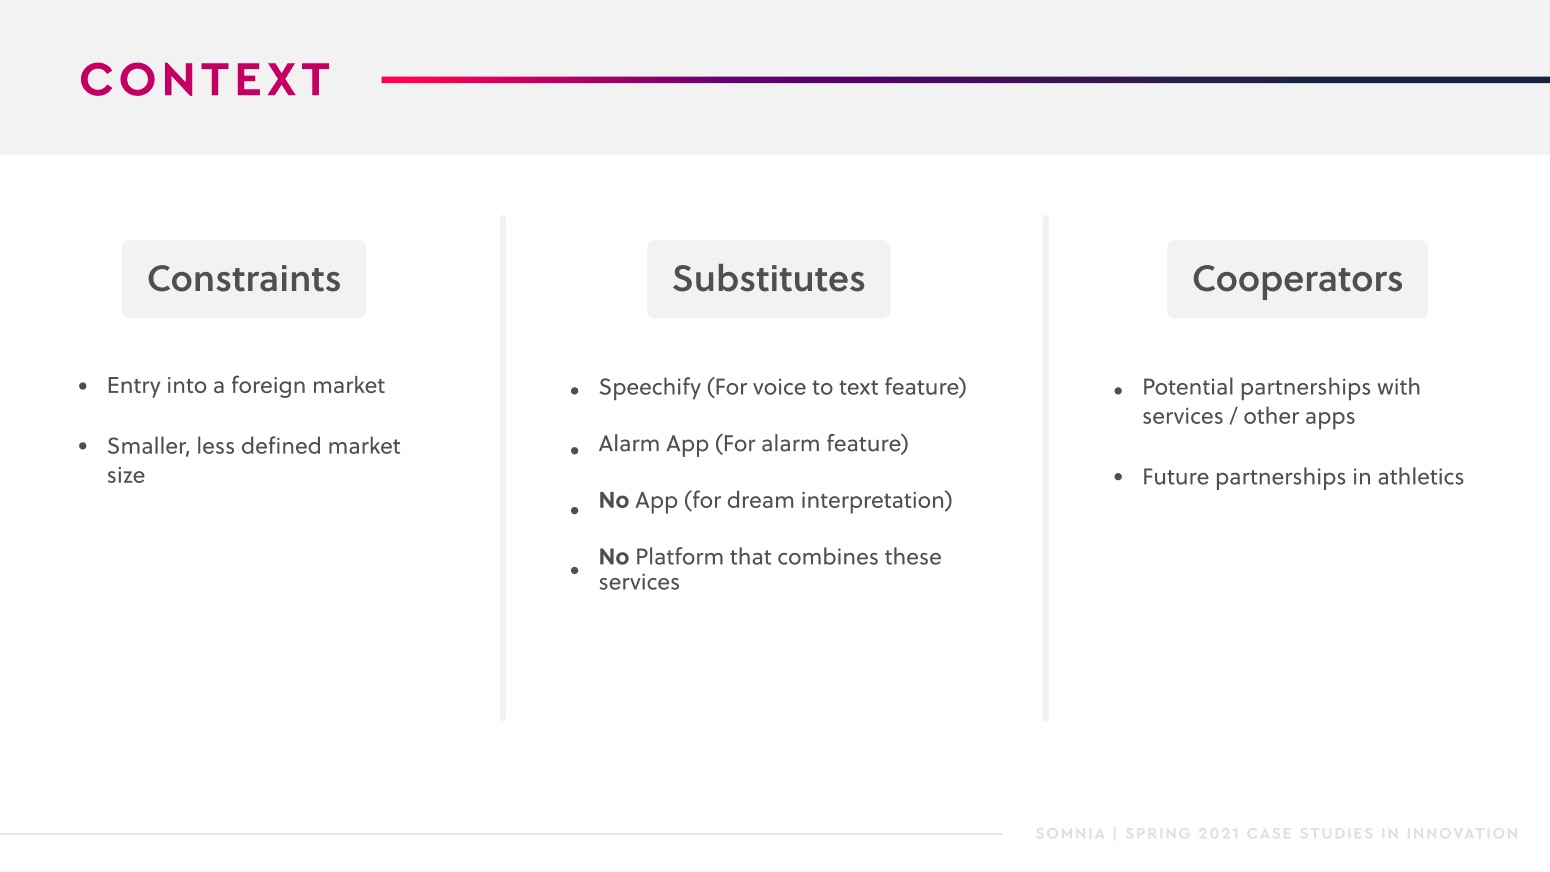Viewport: 1550px width, 872px height.
Task: Click 'Entry into a foreign market' bullet
Action: click(245, 386)
